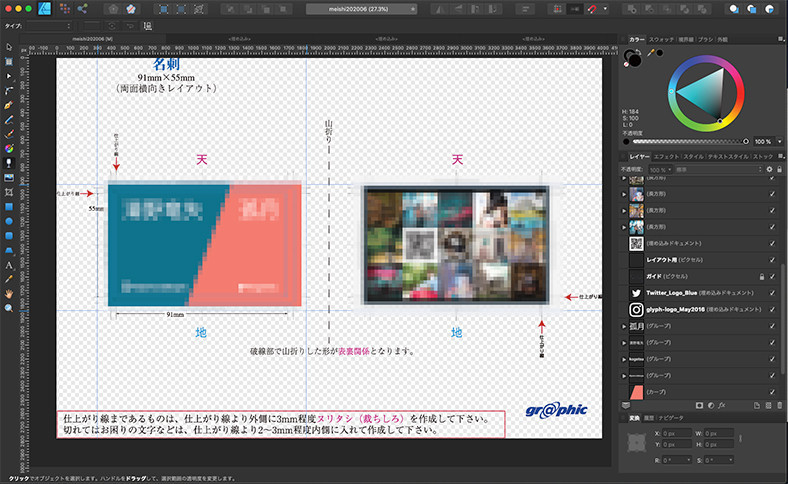Pick a color in the wheel triangle
Screen dimensions: 788x484
click(x=705, y=95)
